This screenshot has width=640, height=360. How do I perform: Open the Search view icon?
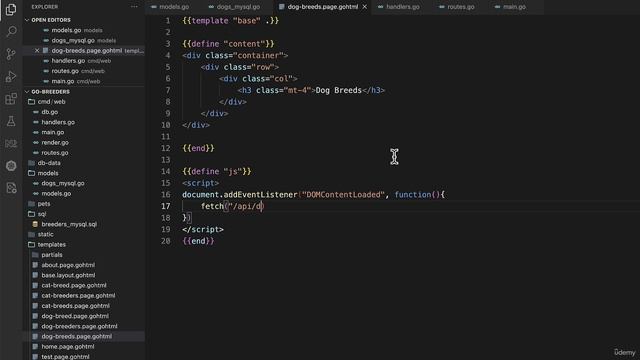[11, 31]
